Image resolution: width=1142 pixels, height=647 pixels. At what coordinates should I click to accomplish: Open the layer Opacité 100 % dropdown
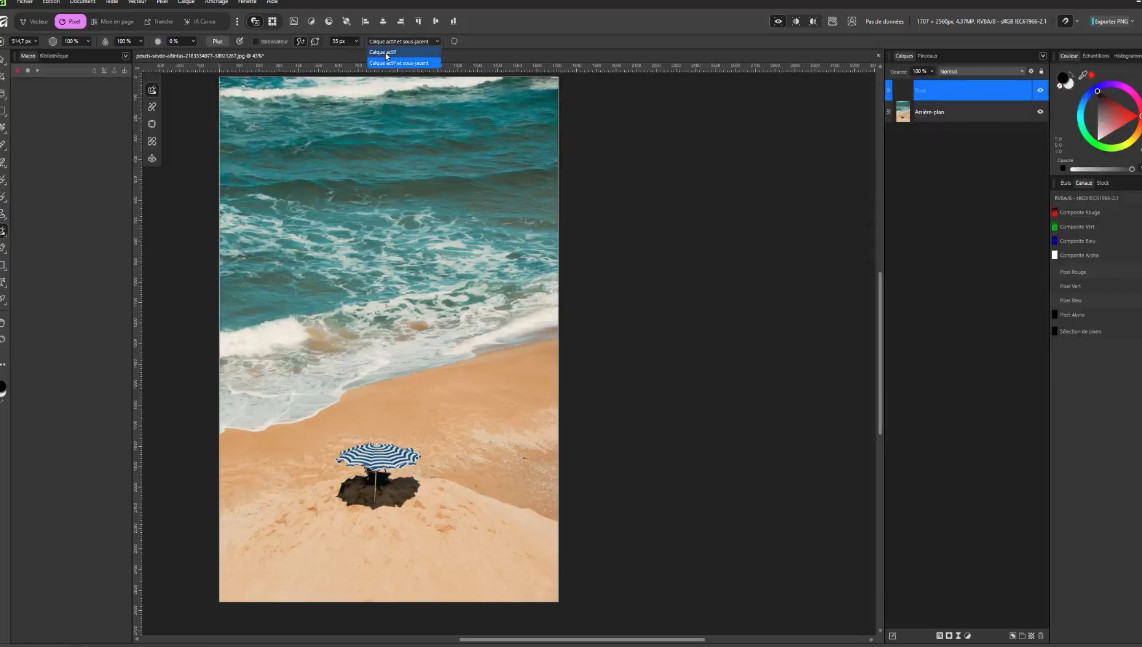point(923,71)
